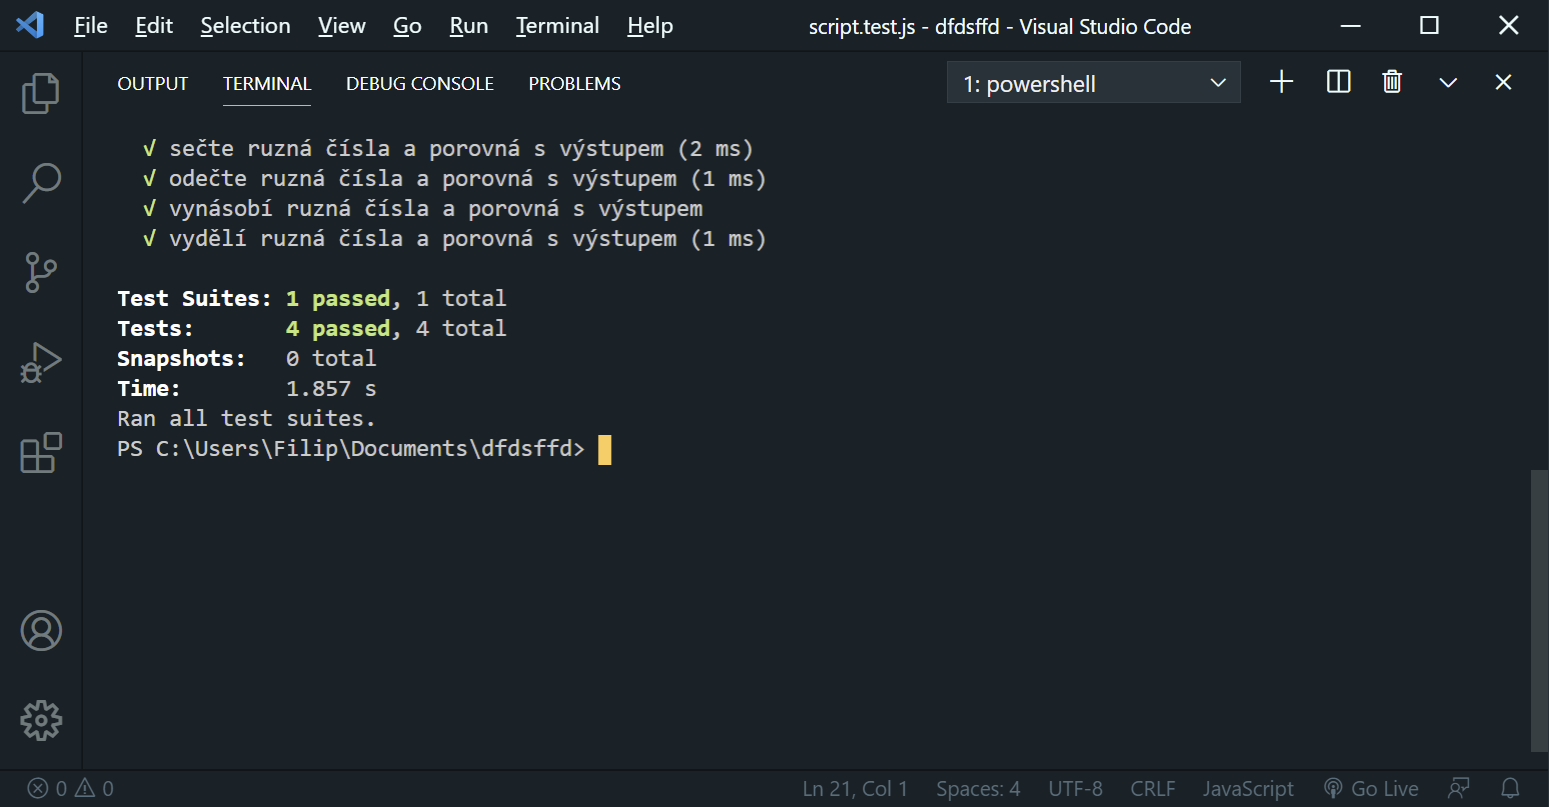Viewport: 1549px width, 807px height.
Task: Open the Manage settings gear
Action: (x=41, y=720)
